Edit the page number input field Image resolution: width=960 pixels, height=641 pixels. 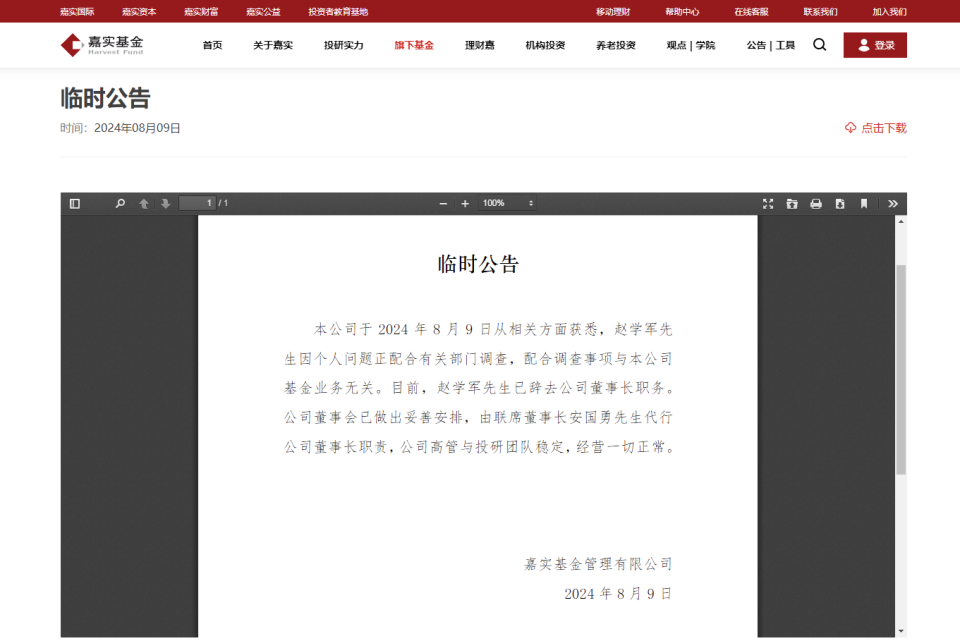(x=197, y=203)
